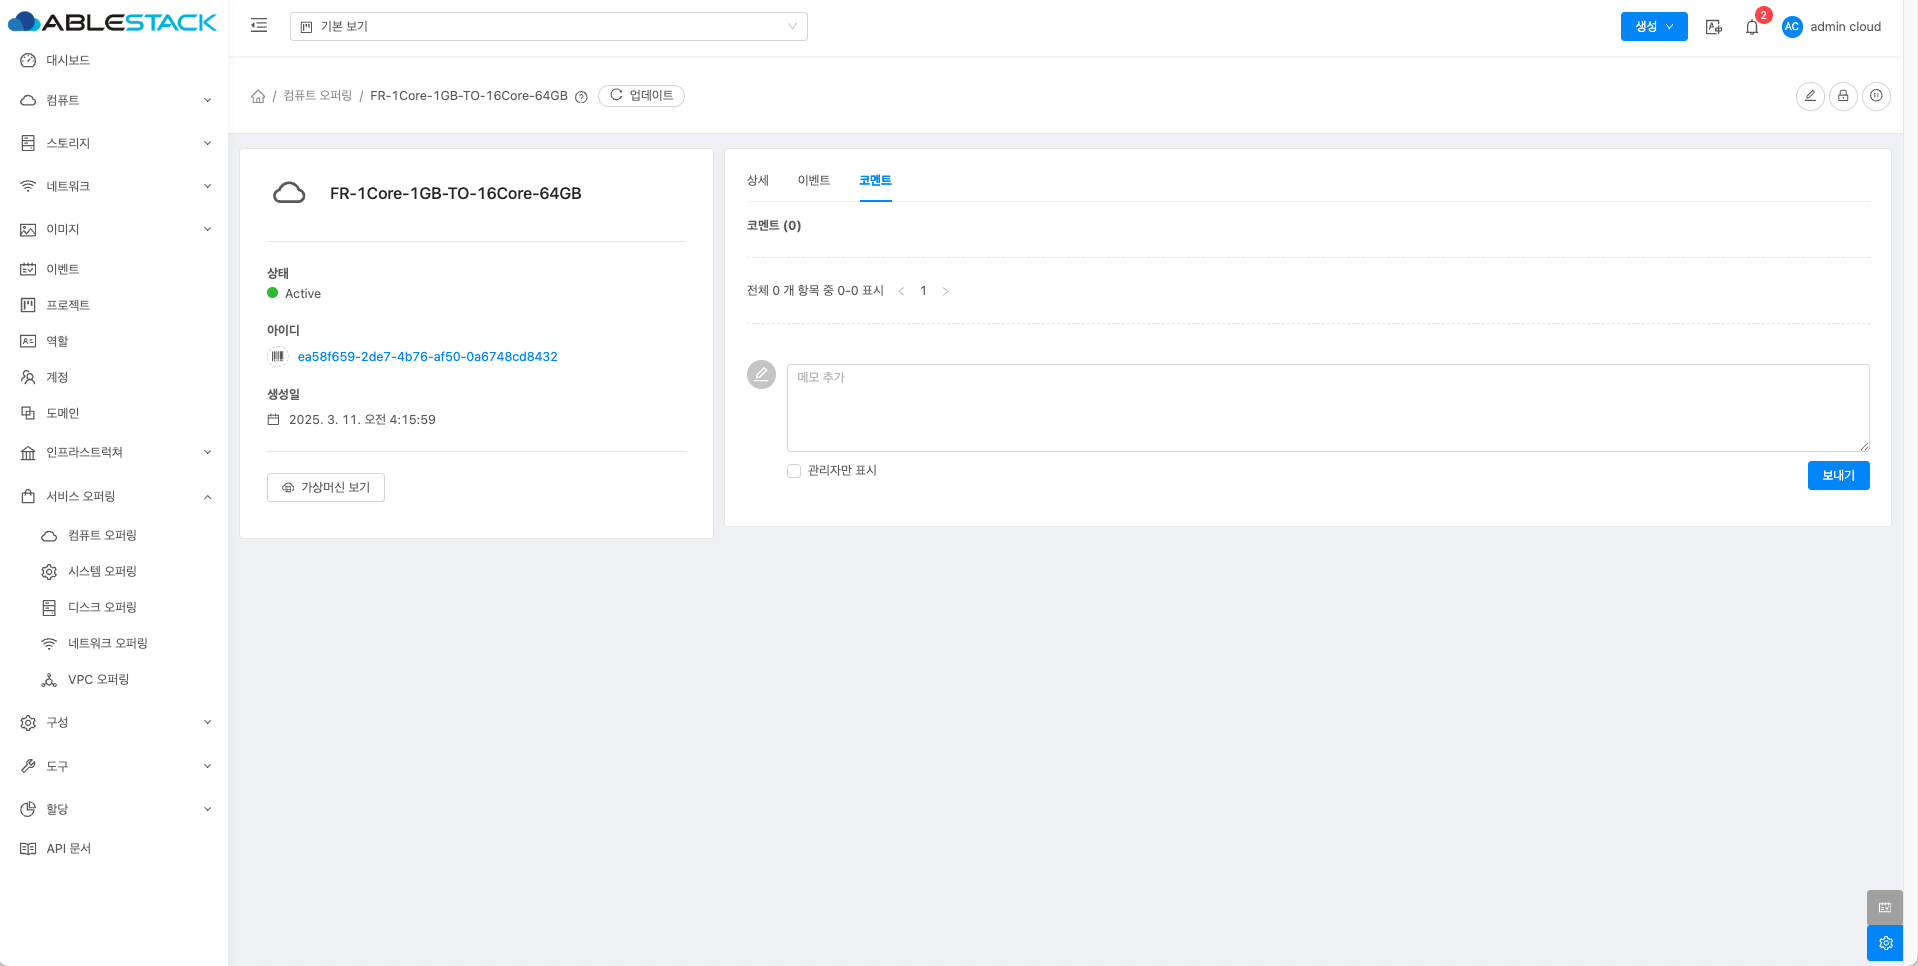Image resolution: width=1918 pixels, height=966 pixels.
Task: Expand the 스토리지 sidebar menu
Action: pos(114,143)
